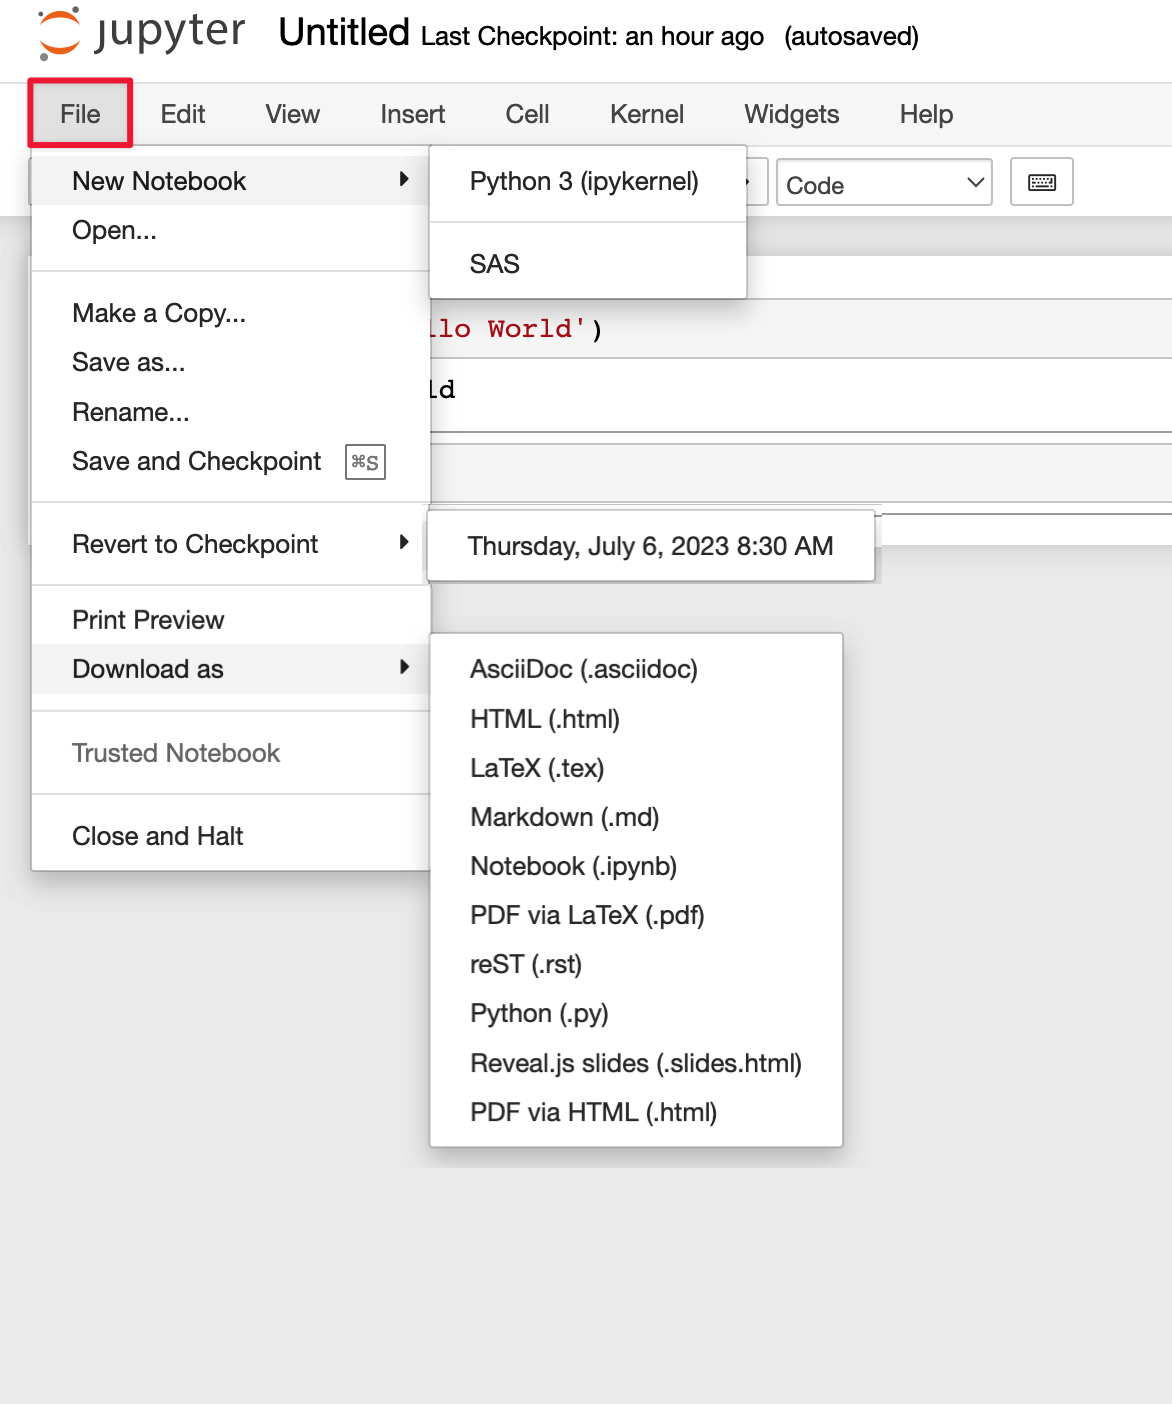Click the Jupyter logo
This screenshot has width=1172, height=1404.
pyautogui.click(x=141, y=33)
